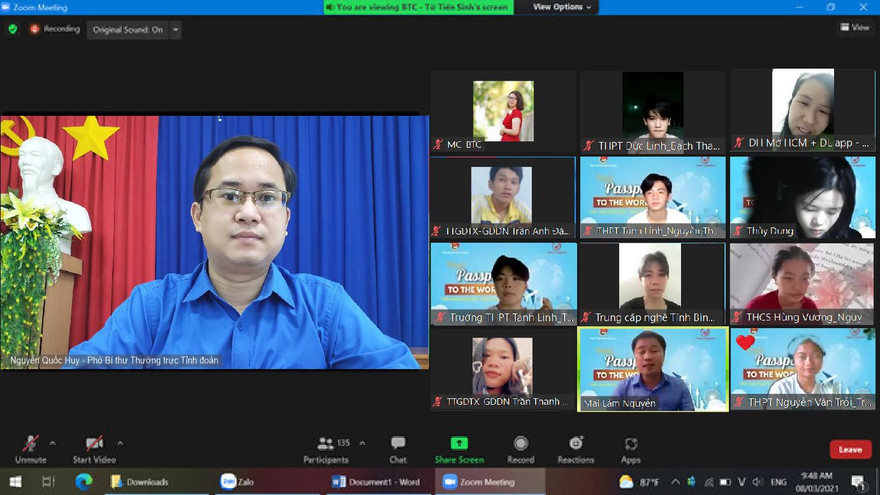Switch to Document1 - Word in taskbar
This screenshot has width=880, height=495.
pos(377,482)
